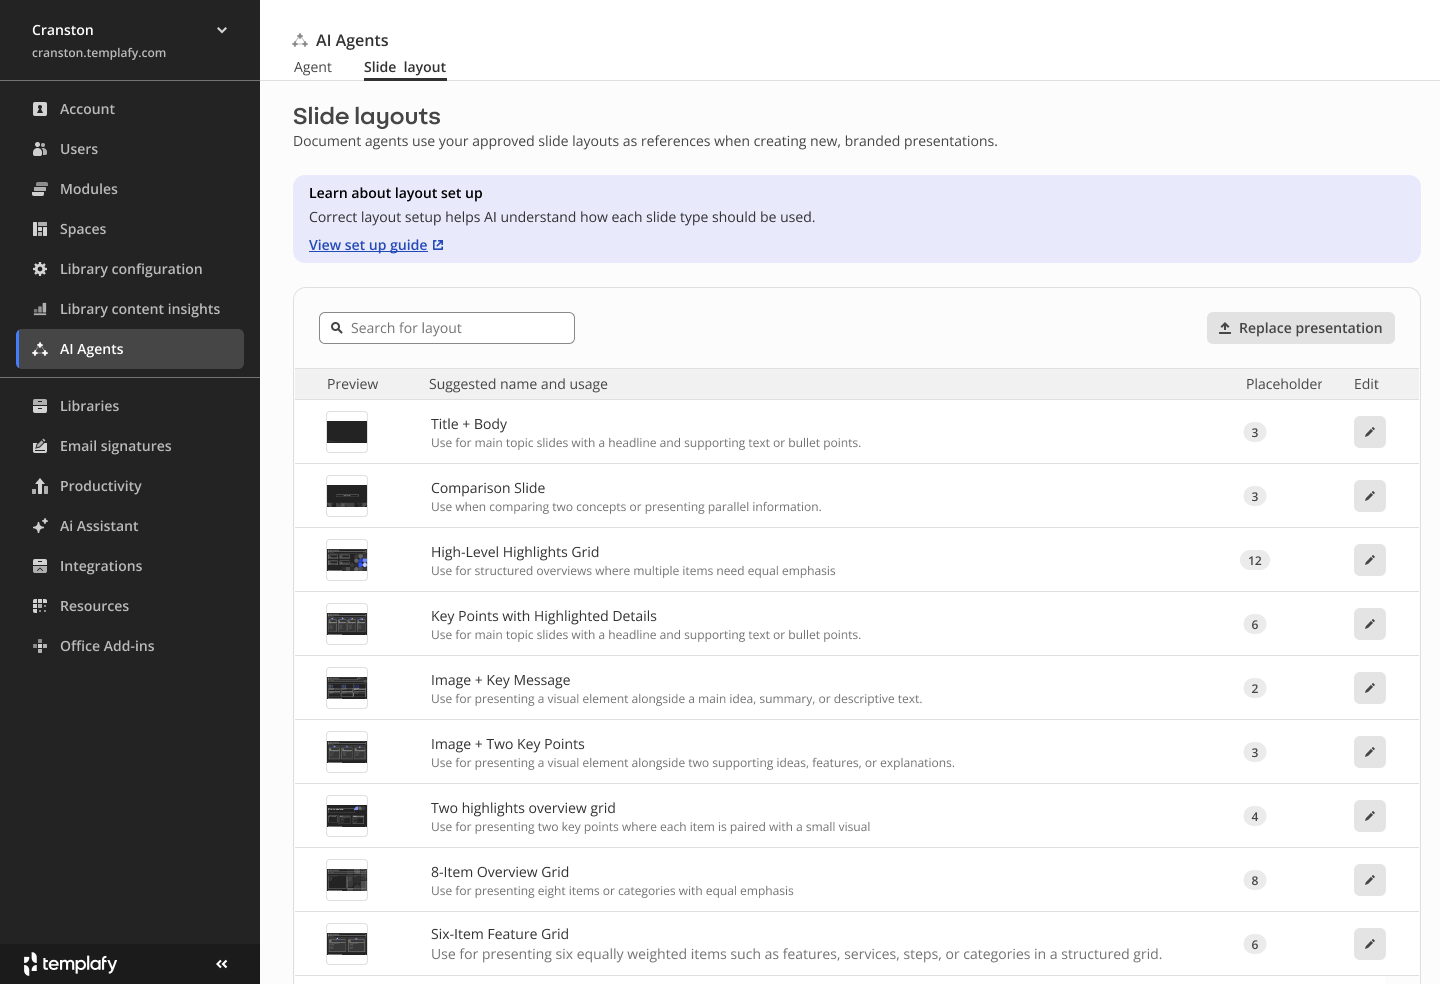Switch to the Agent tab
The width and height of the screenshot is (1440, 984).
(313, 67)
